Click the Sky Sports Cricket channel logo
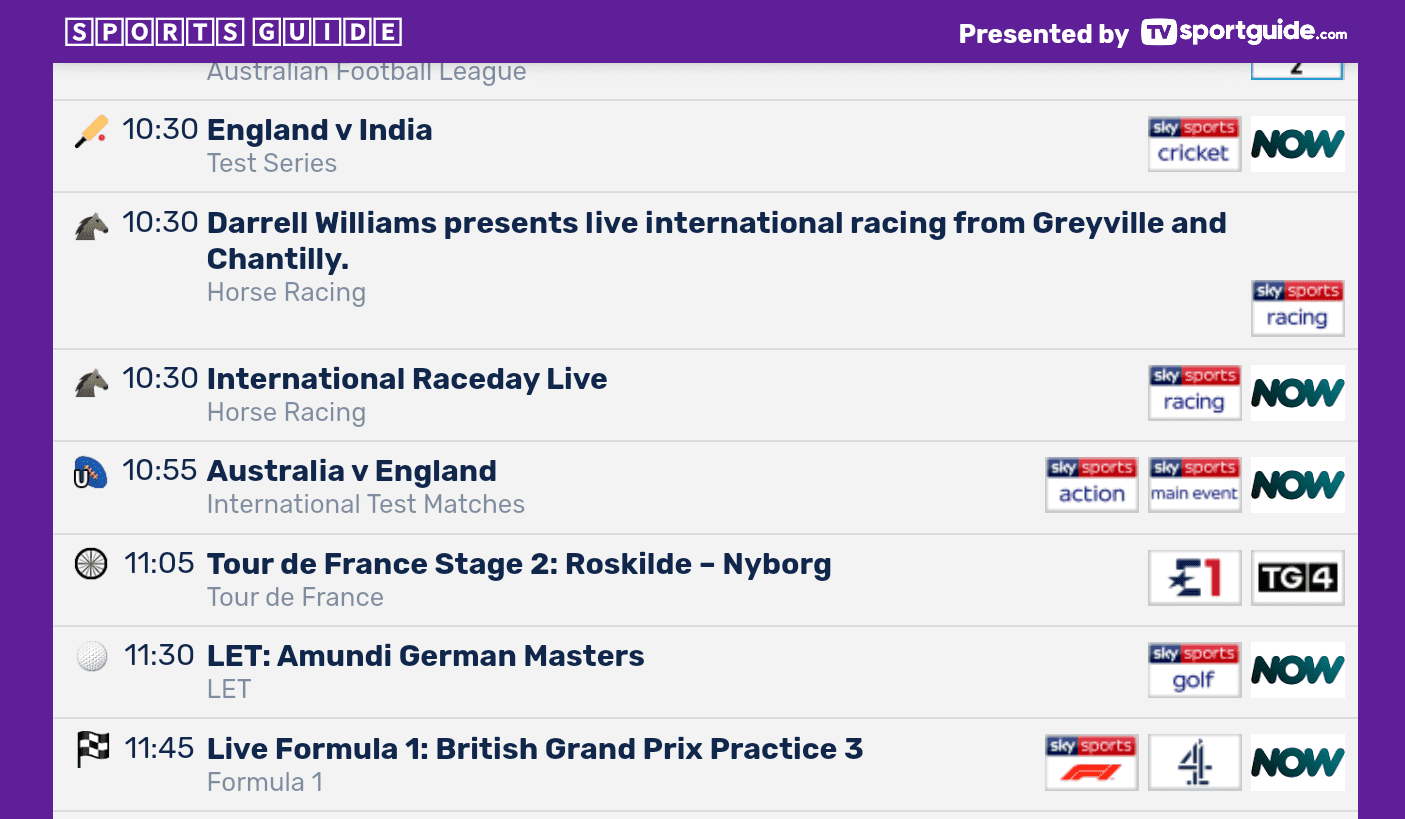The height and width of the screenshot is (819, 1405). (1193, 144)
